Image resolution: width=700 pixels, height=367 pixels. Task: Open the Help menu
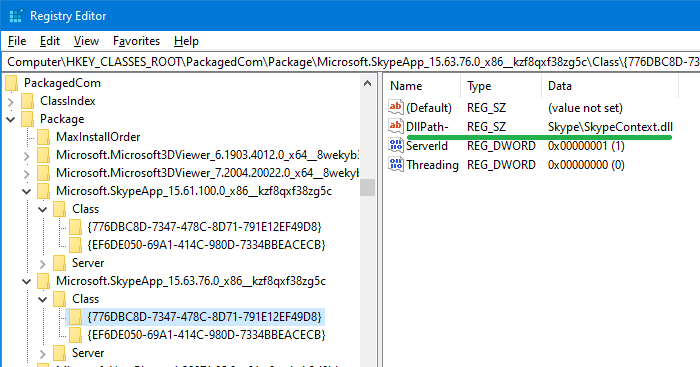coord(186,41)
